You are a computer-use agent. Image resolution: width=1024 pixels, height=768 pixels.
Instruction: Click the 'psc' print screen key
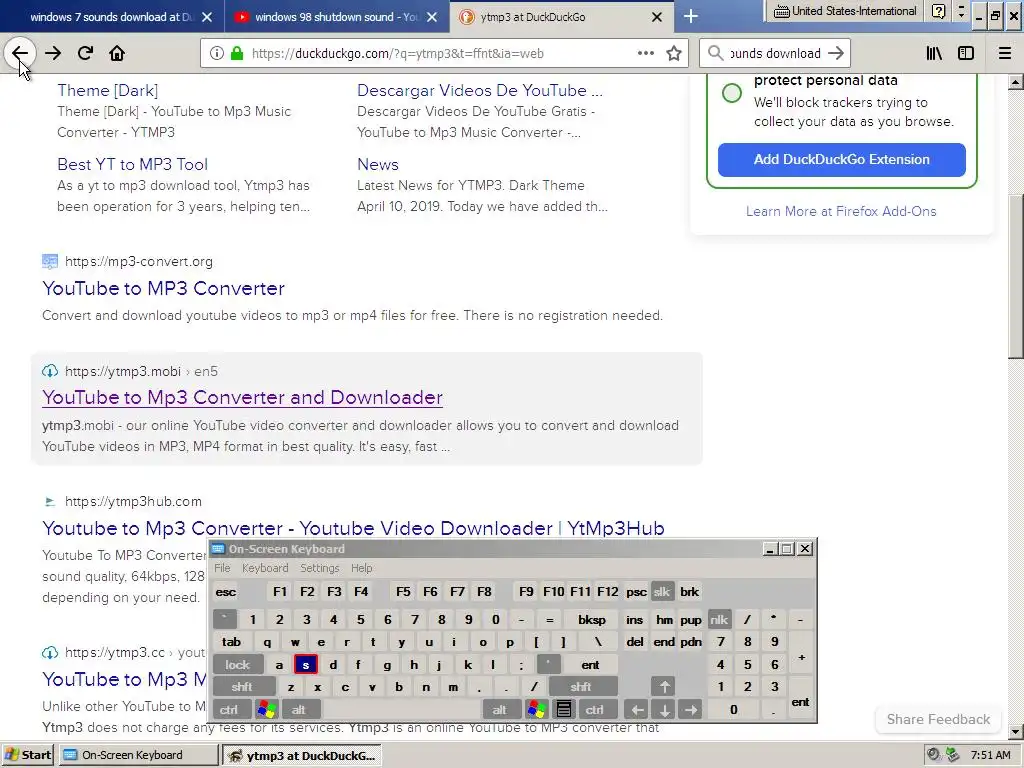pos(636,592)
